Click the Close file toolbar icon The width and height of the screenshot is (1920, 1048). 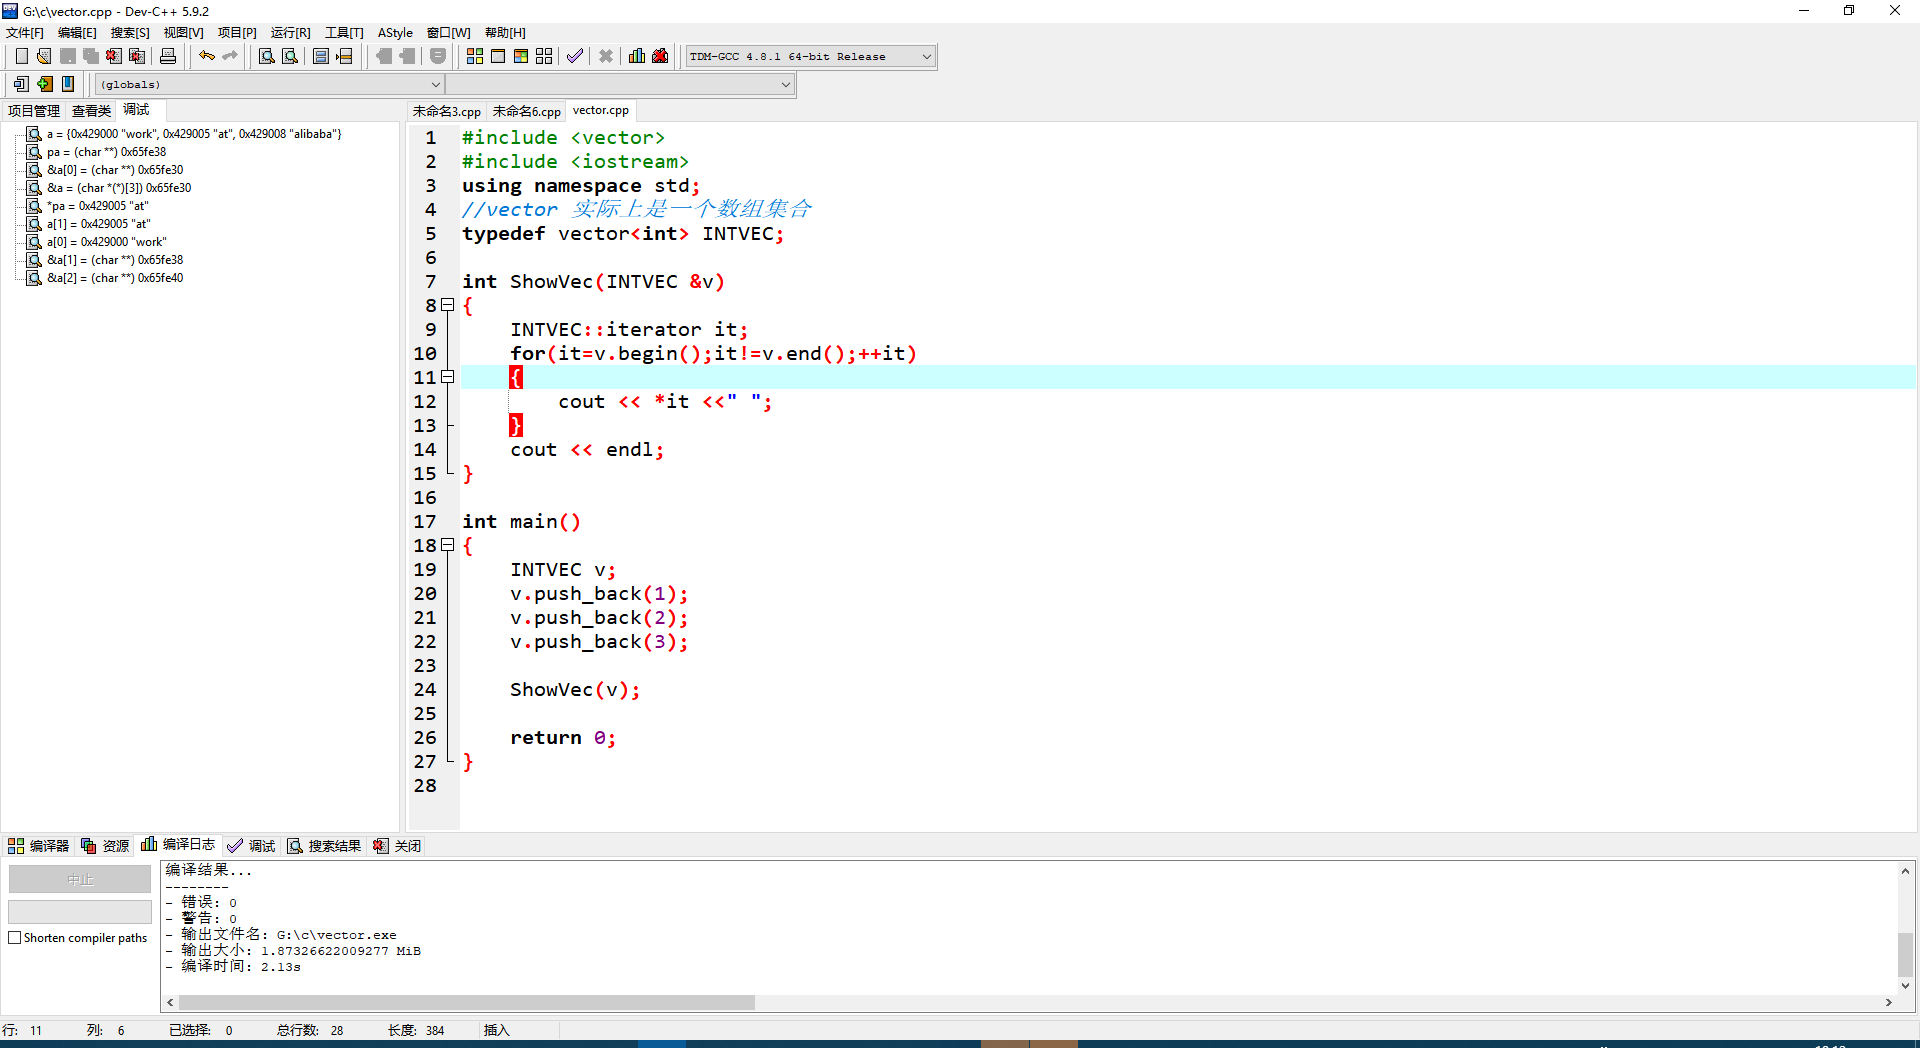pos(114,56)
